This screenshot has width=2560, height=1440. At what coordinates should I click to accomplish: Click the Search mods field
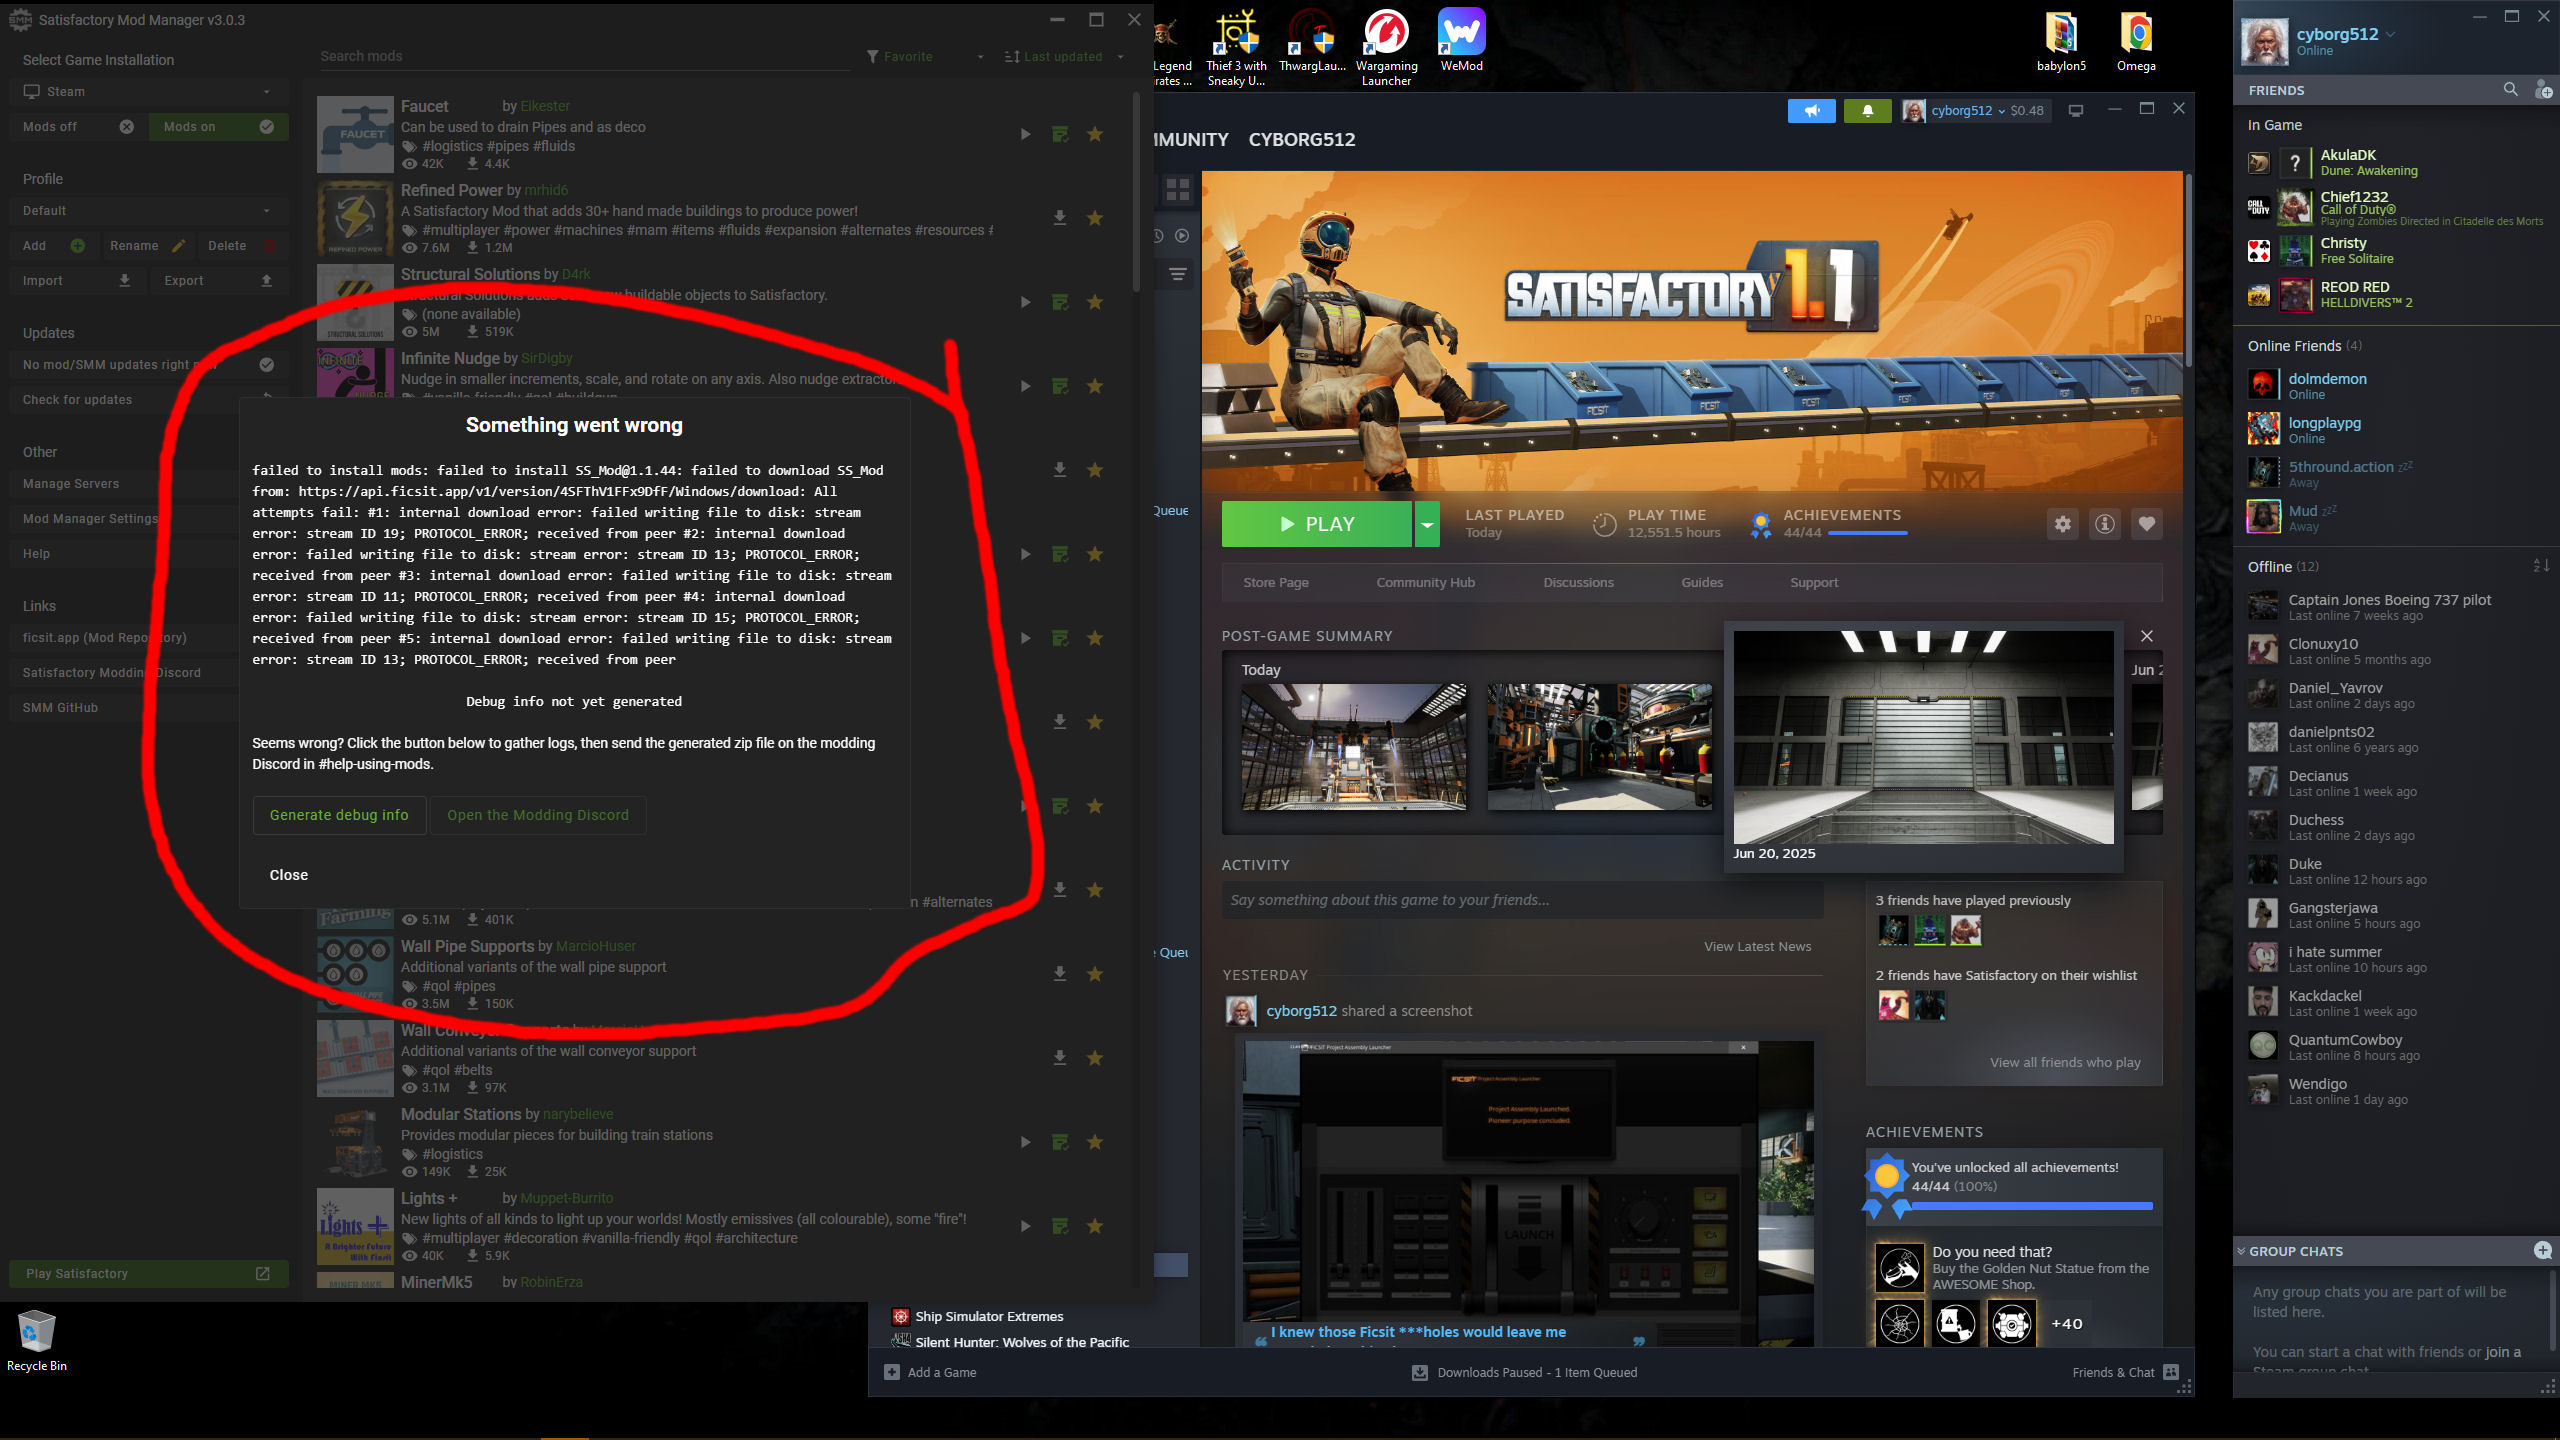tap(584, 57)
